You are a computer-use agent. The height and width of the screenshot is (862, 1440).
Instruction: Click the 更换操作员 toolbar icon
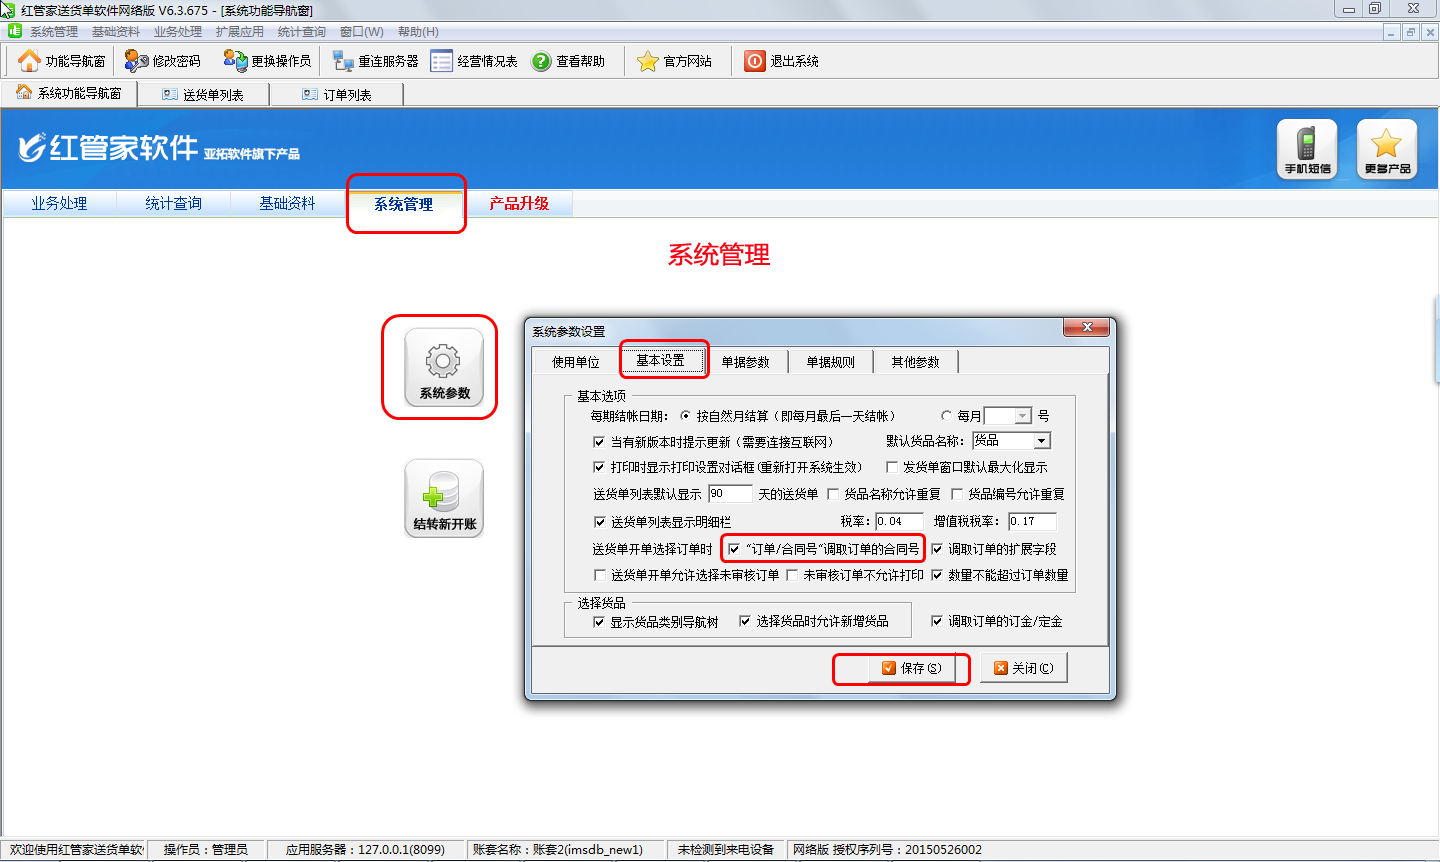(x=235, y=61)
